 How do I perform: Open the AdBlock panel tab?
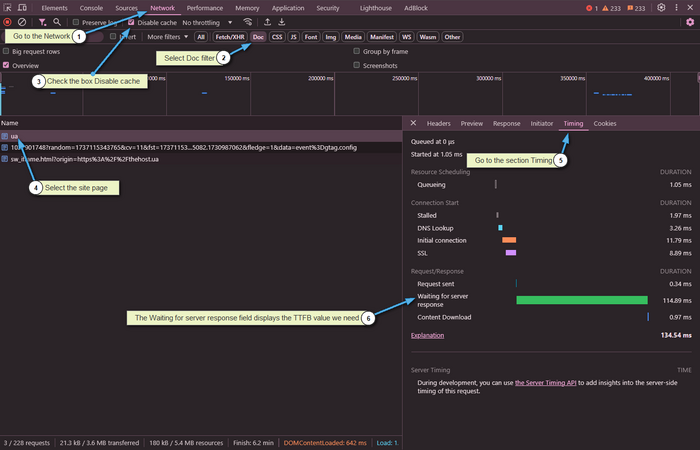coord(416,8)
